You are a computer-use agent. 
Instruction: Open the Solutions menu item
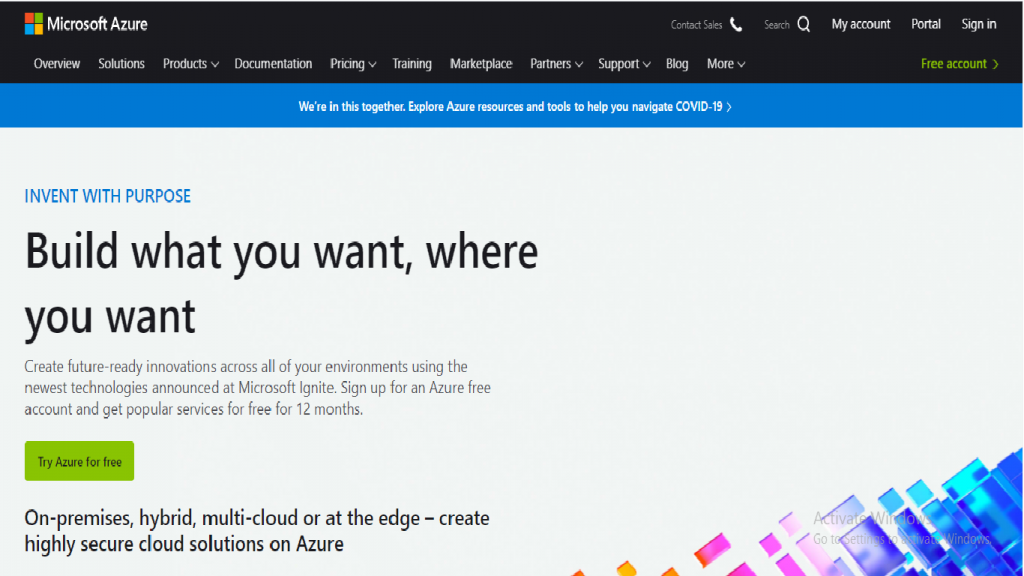[x=121, y=63]
